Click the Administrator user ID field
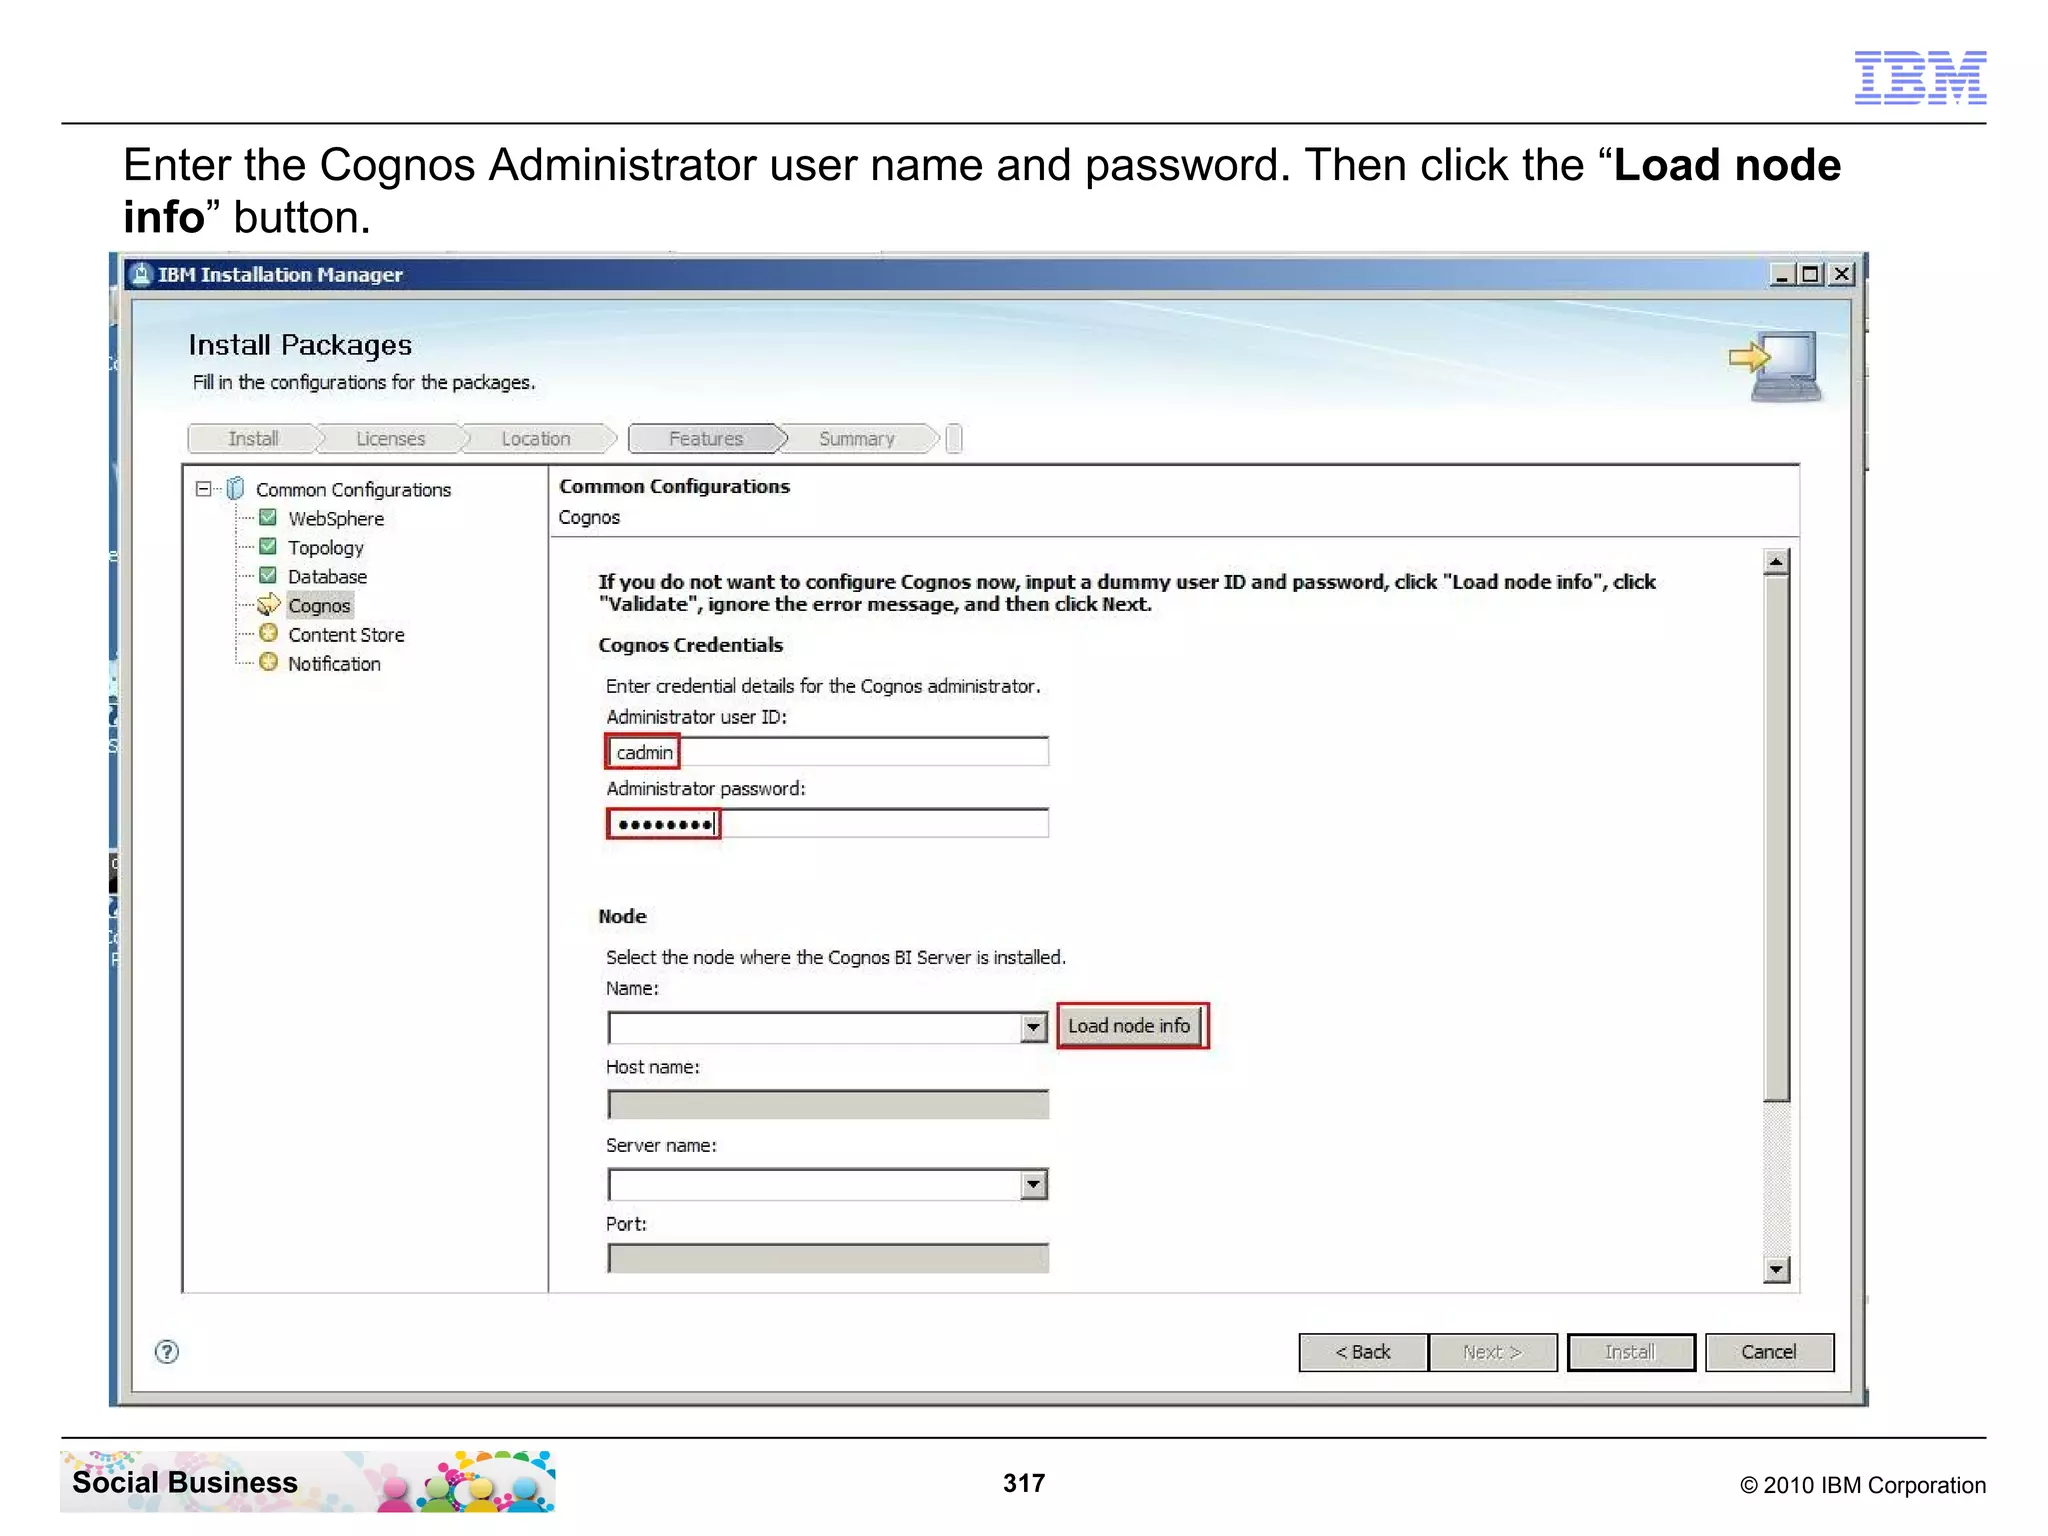The height and width of the screenshot is (1536, 2048). [828, 752]
